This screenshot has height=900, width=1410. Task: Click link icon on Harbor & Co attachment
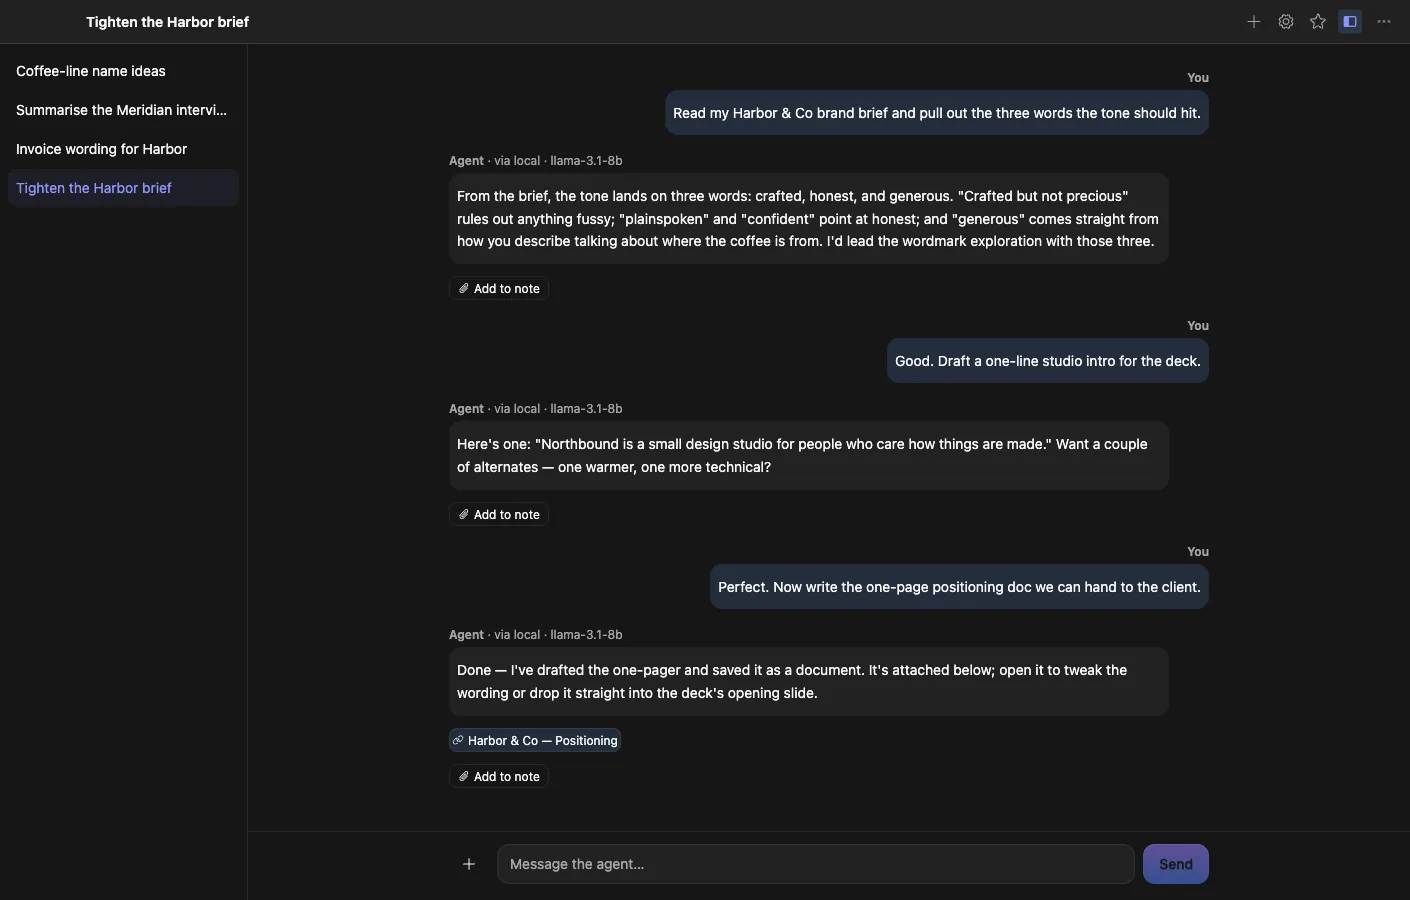point(458,741)
